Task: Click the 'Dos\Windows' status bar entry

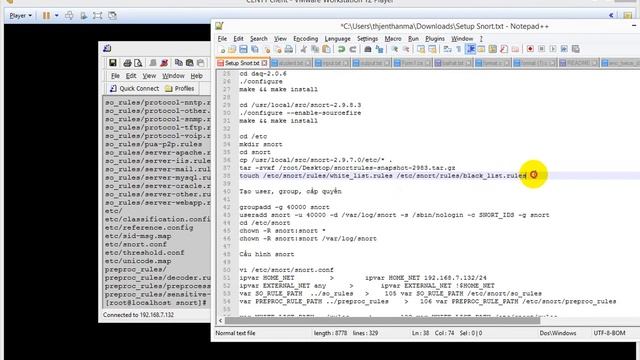Action: [x=558, y=333]
